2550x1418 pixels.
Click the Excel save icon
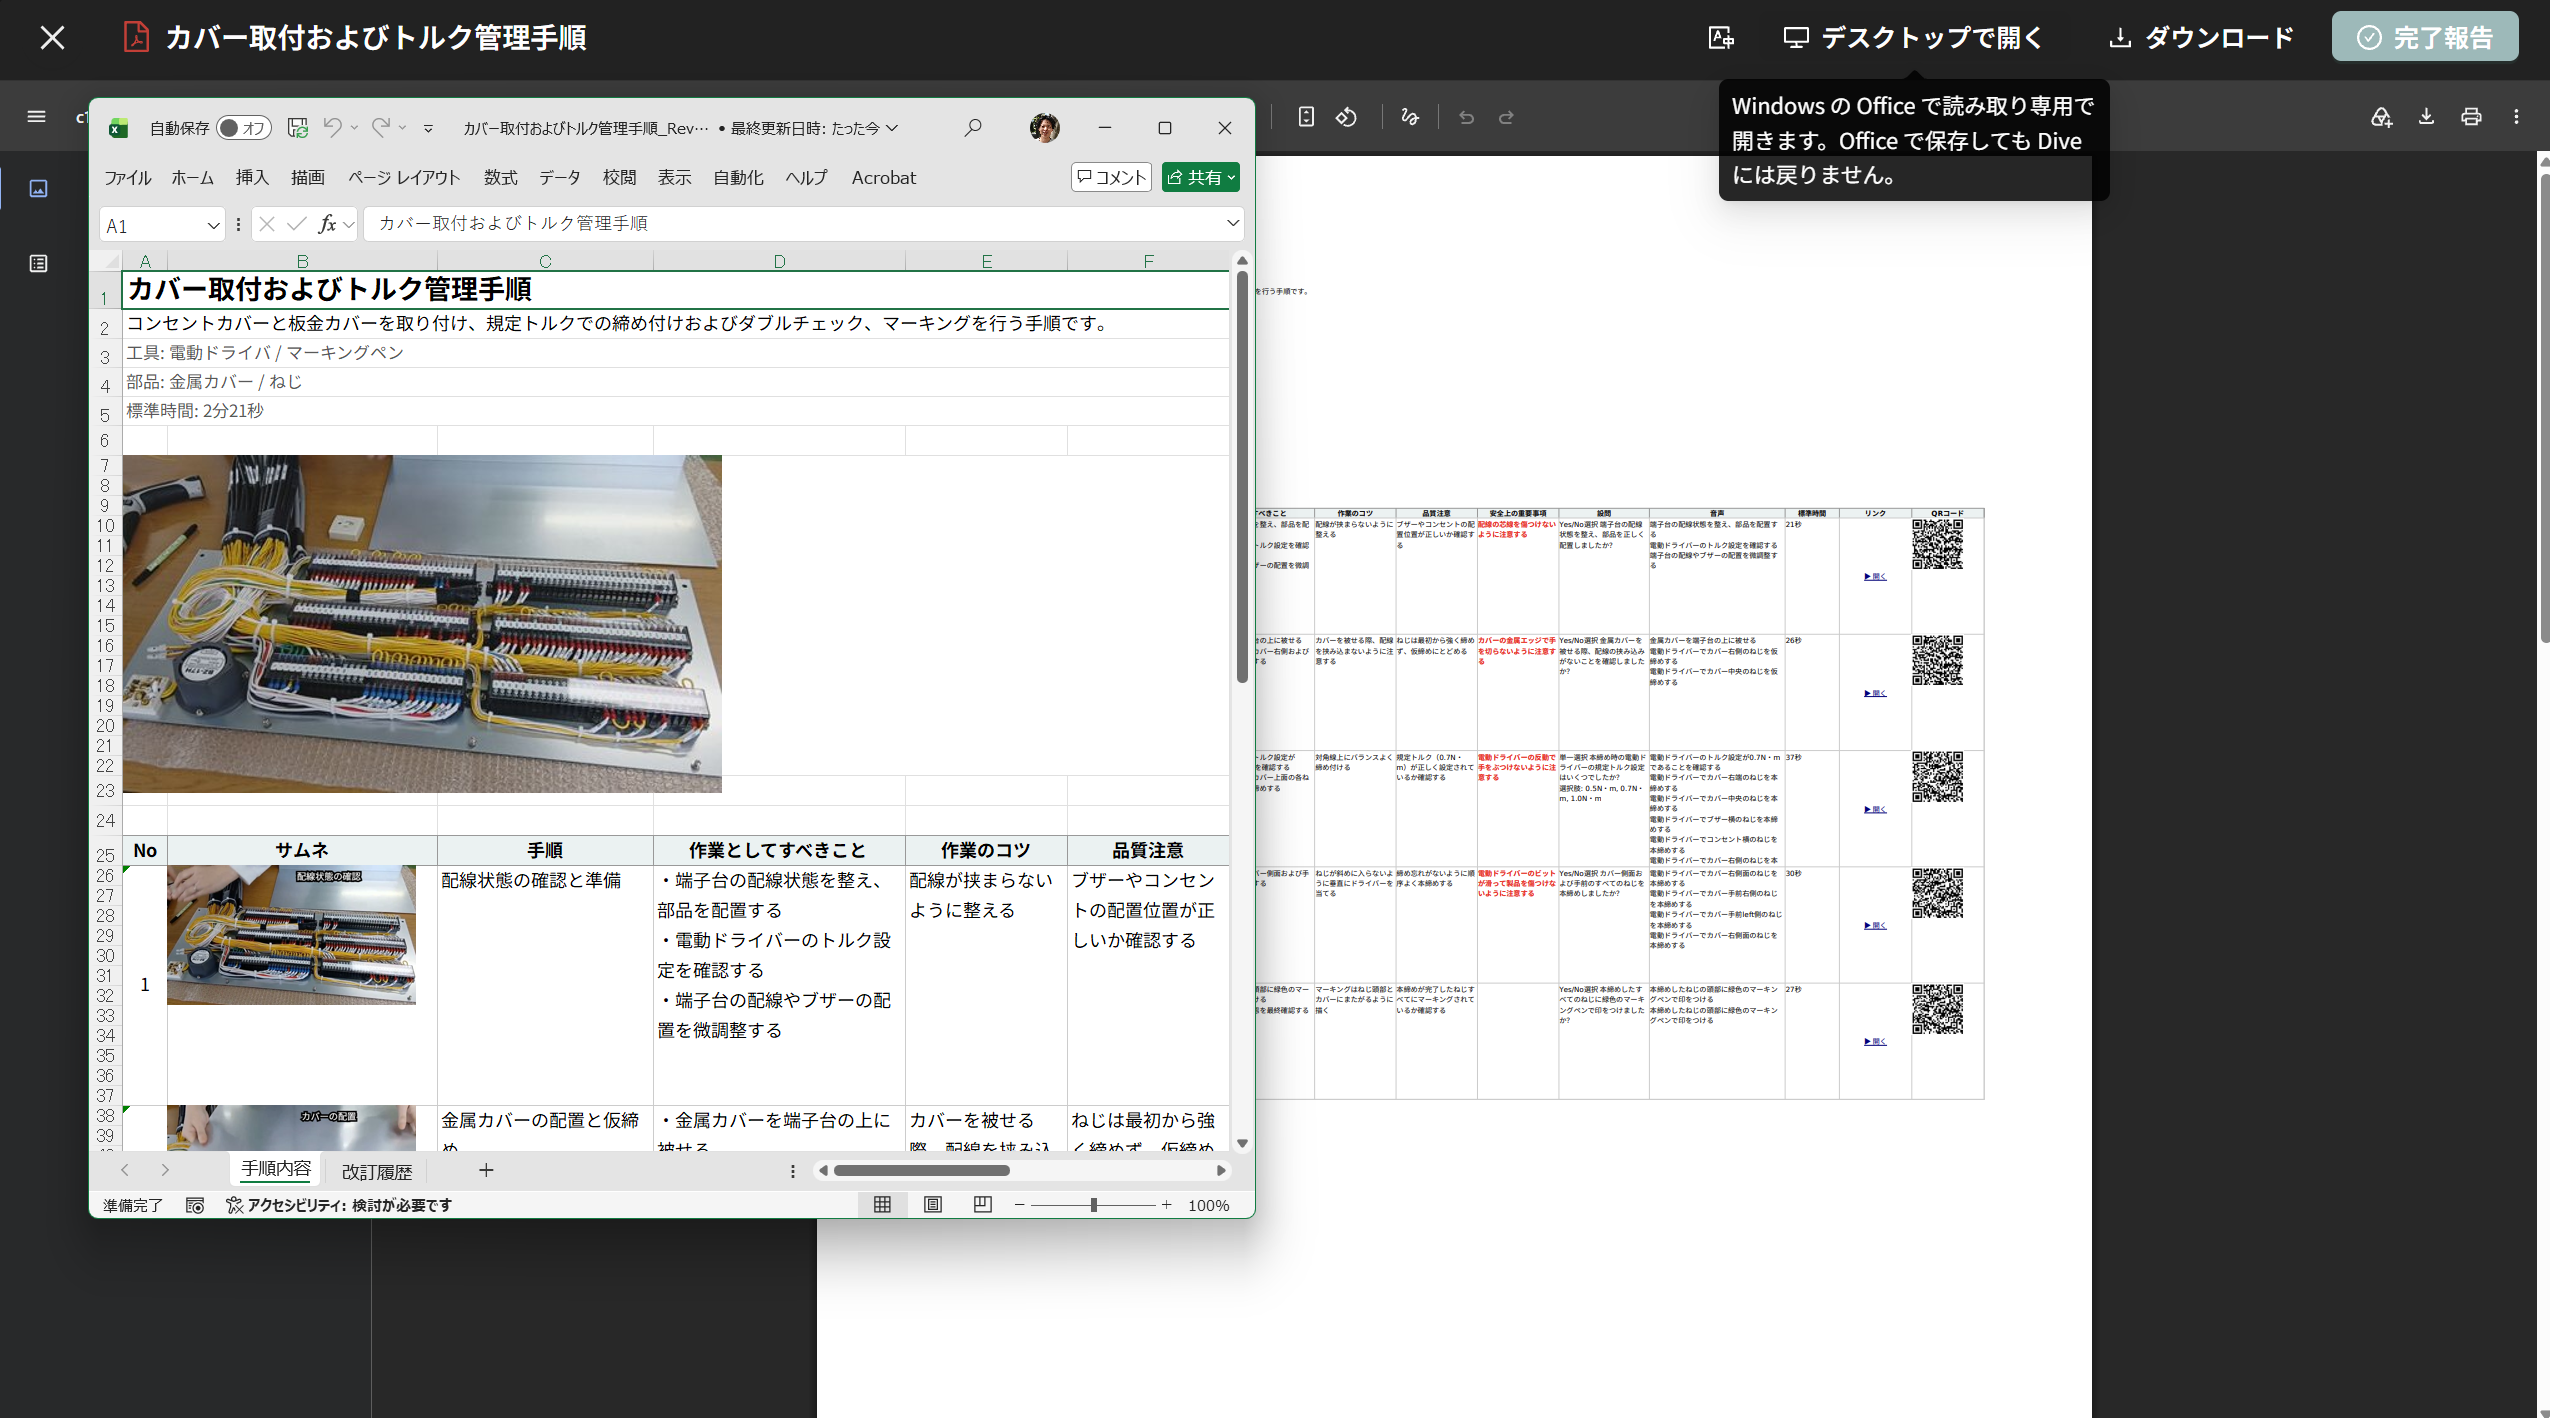click(297, 127)
